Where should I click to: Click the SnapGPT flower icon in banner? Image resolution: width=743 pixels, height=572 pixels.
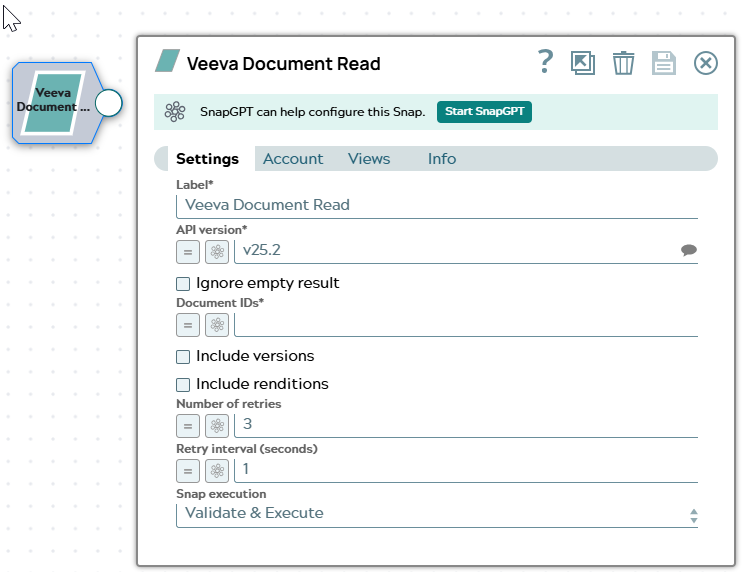tap(175, 112)
